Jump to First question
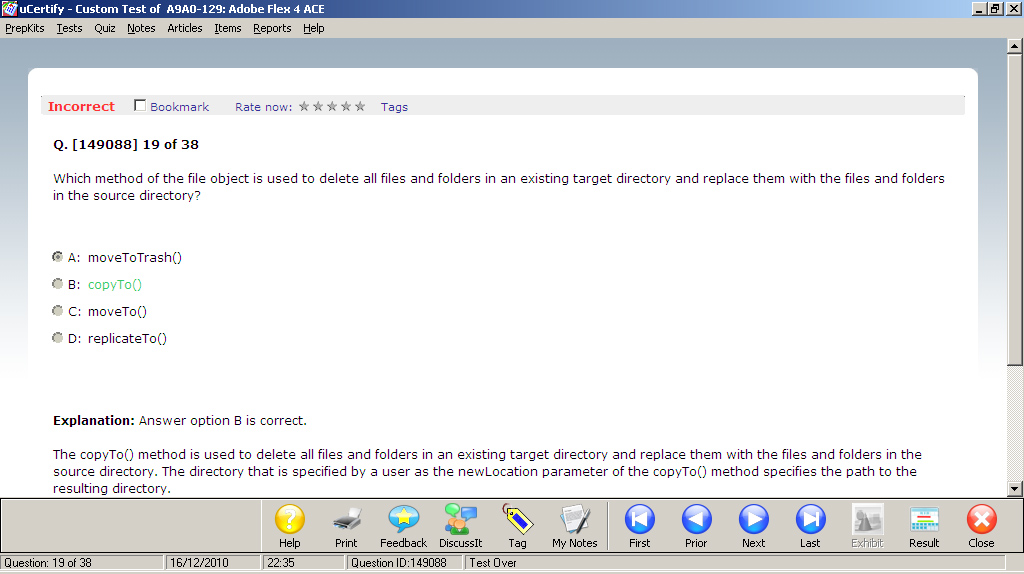The image size is (1024, 574). 639,520
